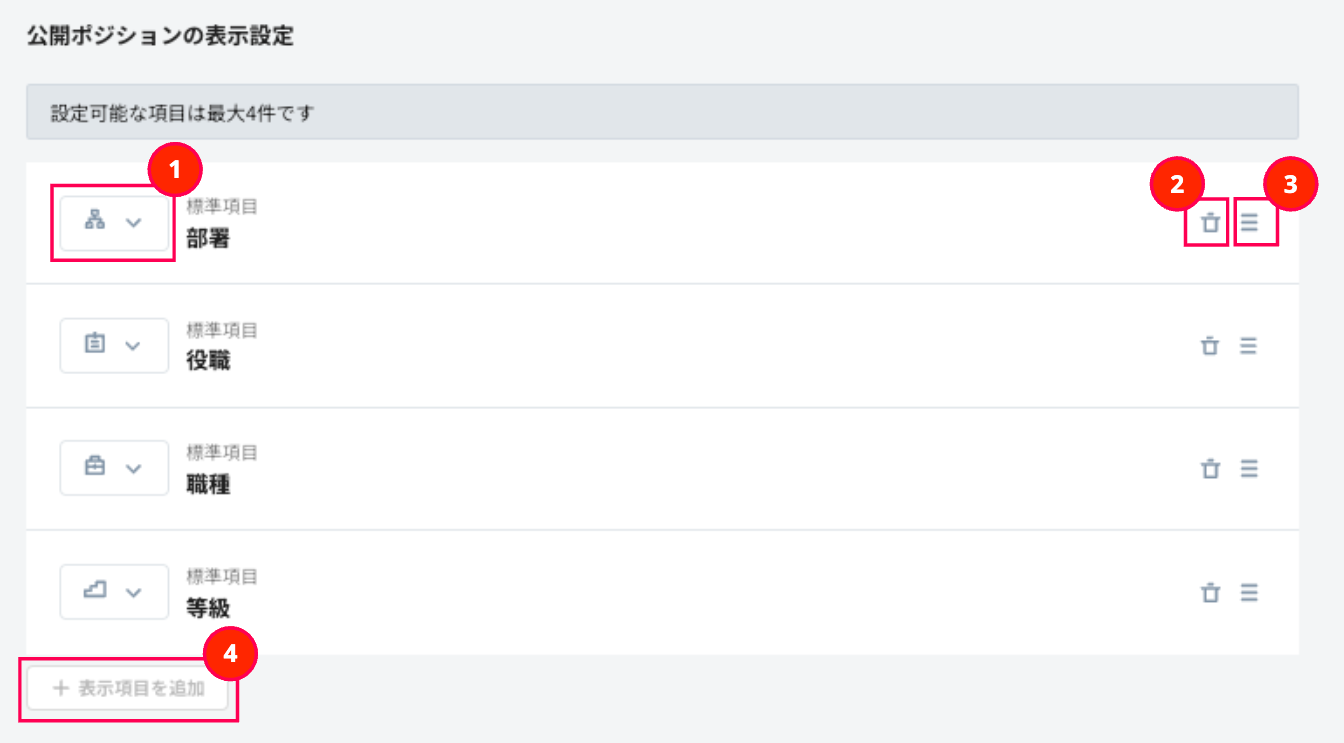Open the icon dropdown for 職種
This screenshot has height=743, width=1344.
pyautogui.click(x=114, y=468)
